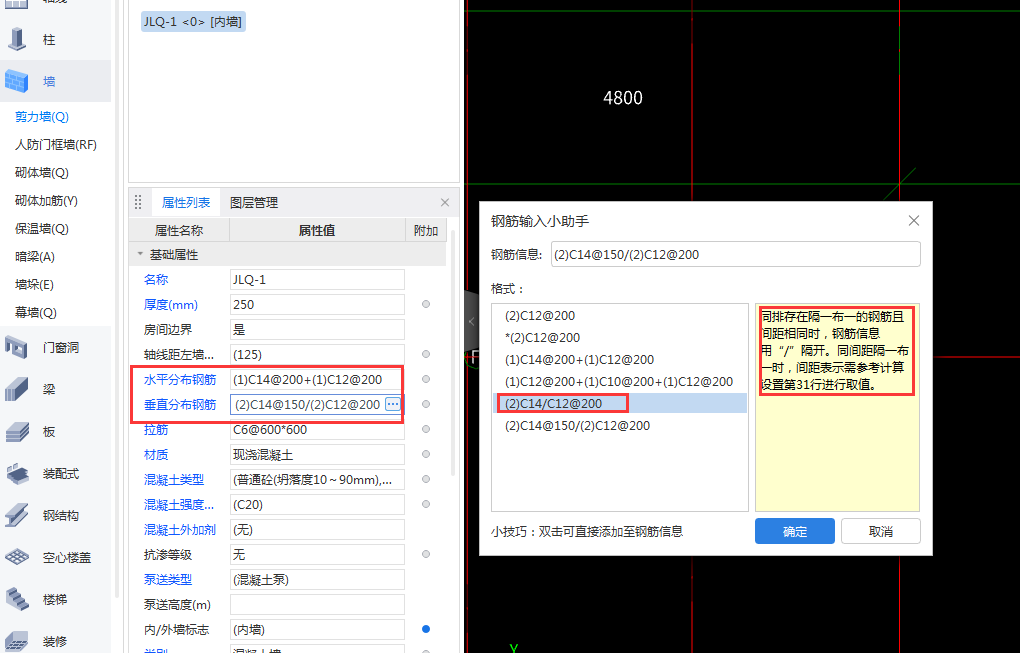The width and height of the screenshot is (1020, 653).
Task: Select 砌体墙(Q) component type
Action: (x=42, y=172)
